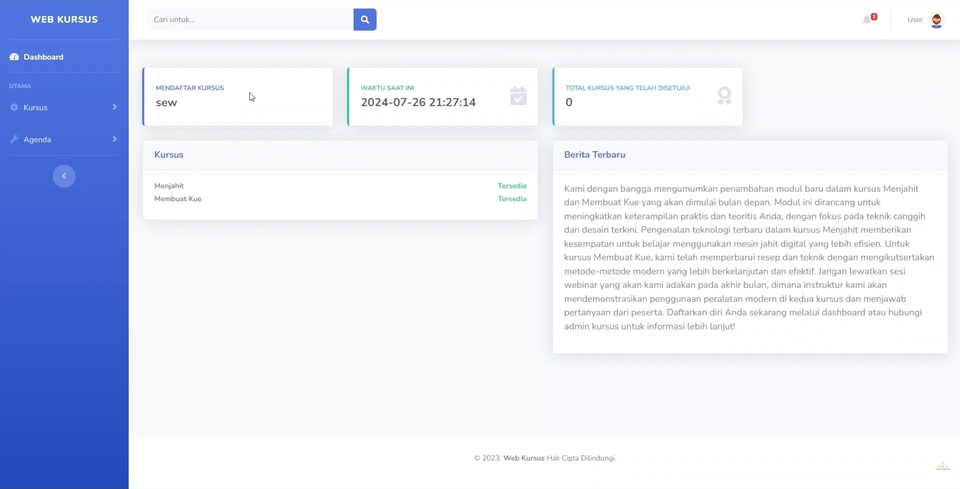Viewport: 960px width, 489px height.
Task: Open the notifications bell
Action: pos(867,20)
